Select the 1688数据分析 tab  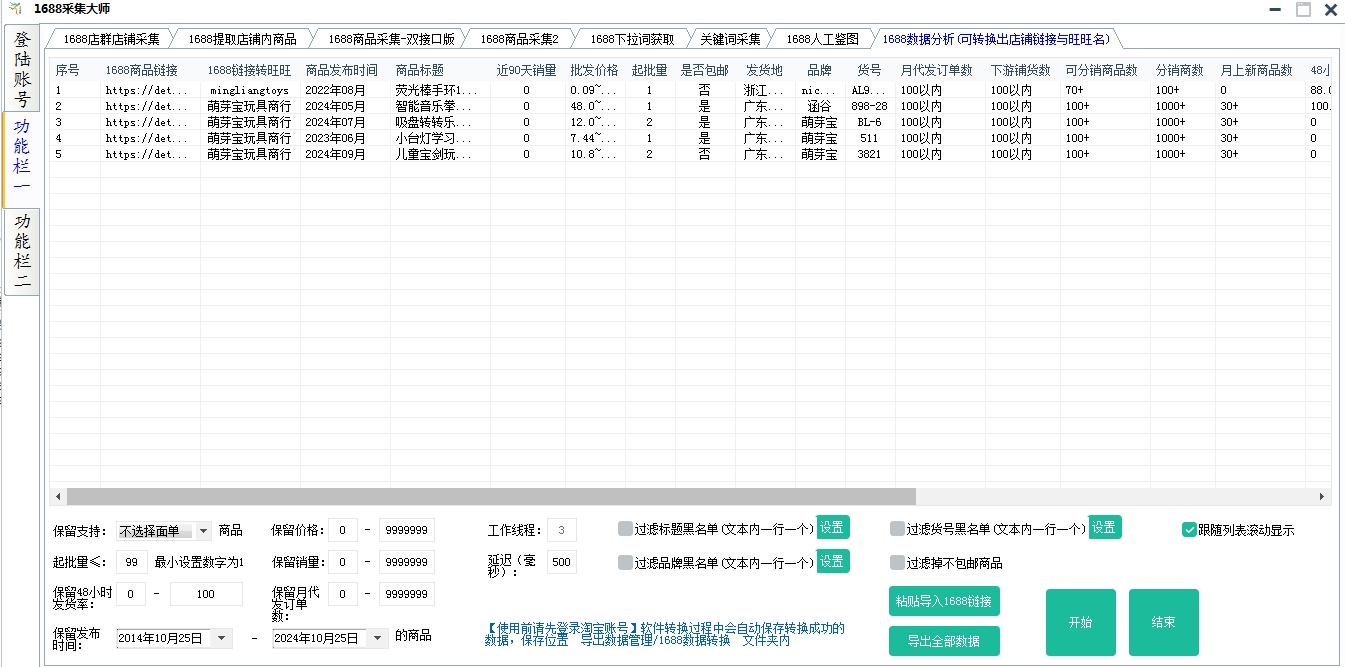(996, 39)
